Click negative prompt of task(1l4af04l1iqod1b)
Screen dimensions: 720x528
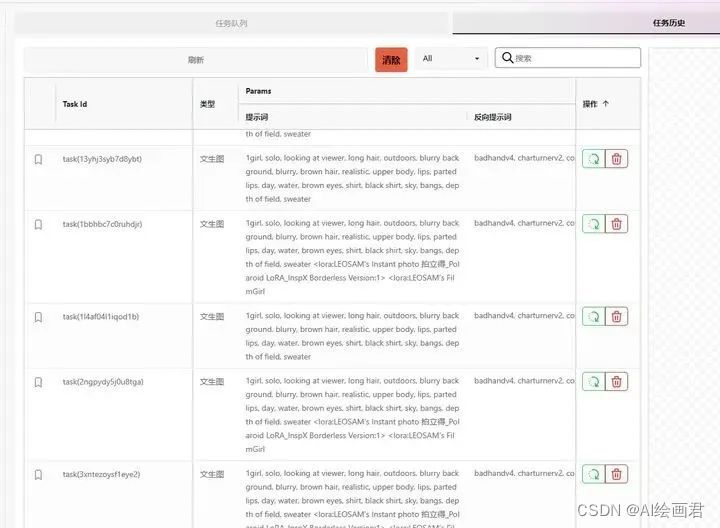click(524, 316)
